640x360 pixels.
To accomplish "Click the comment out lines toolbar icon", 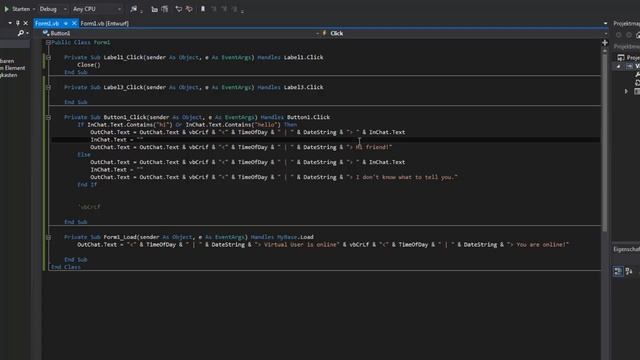I will point(154,9).
